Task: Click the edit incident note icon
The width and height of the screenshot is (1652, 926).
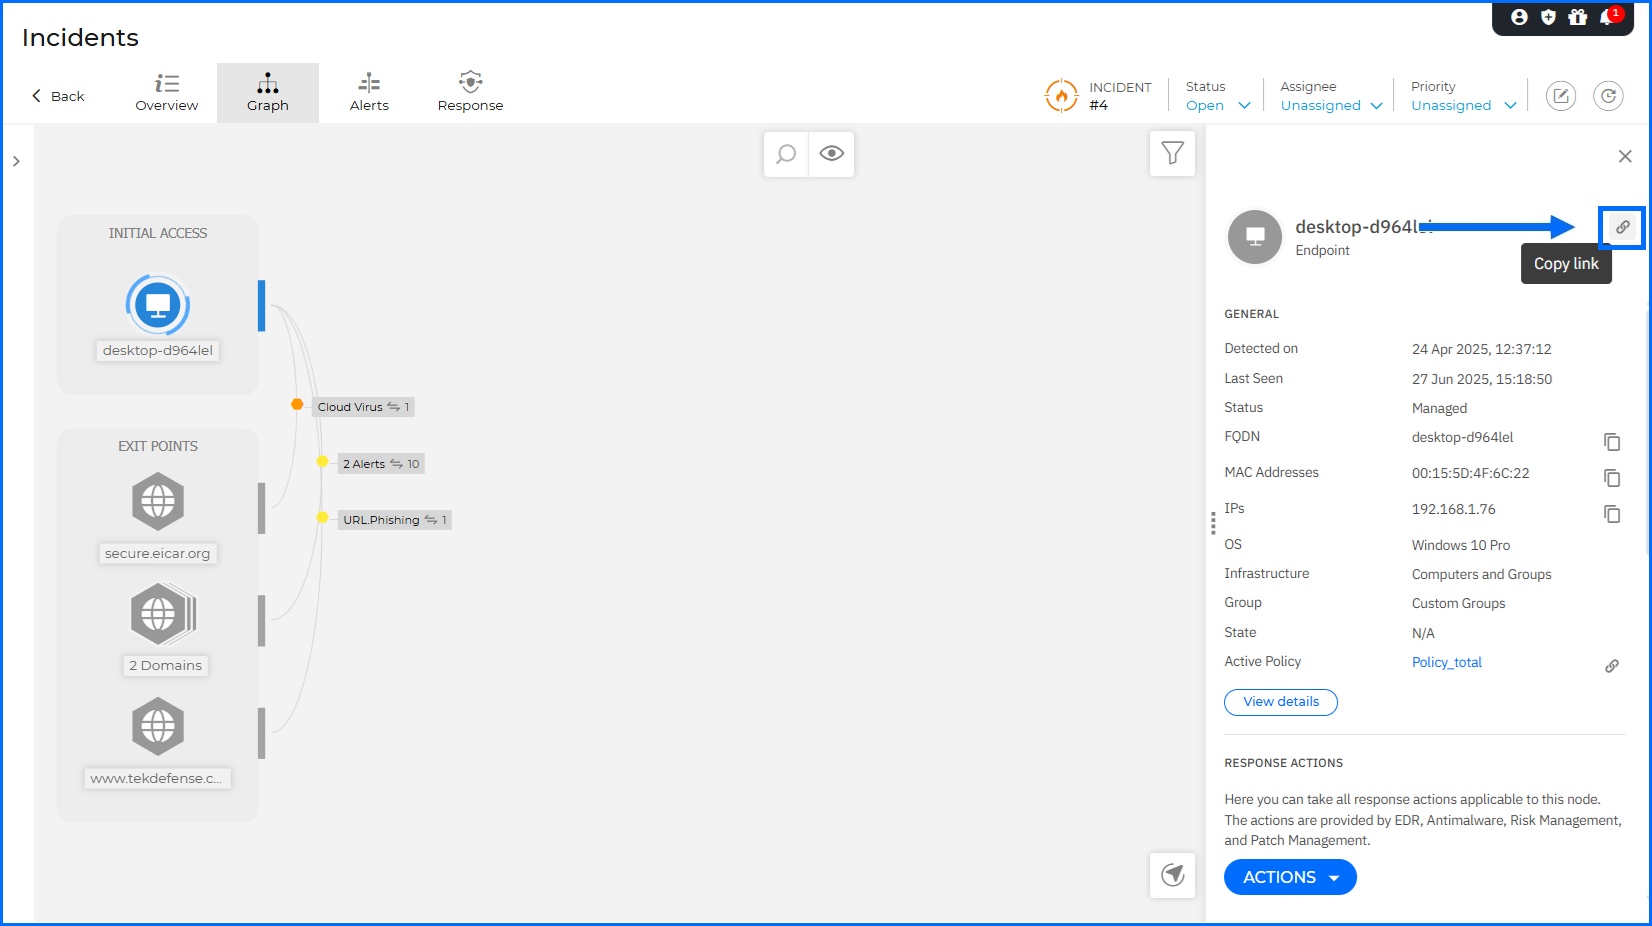Action: (x=1560, y=96)
